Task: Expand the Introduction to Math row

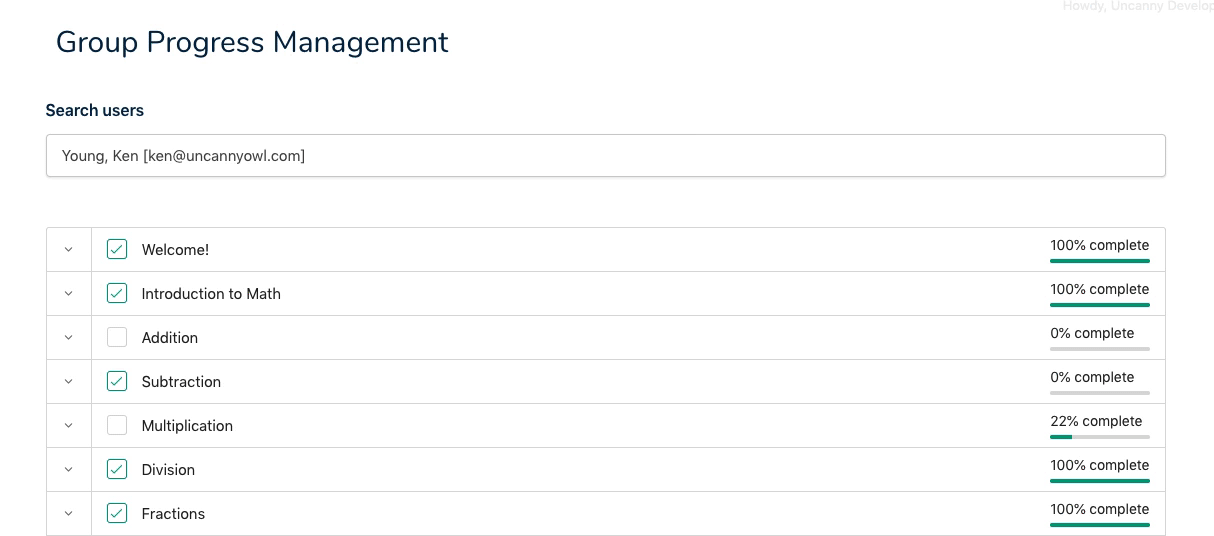Action: pyautogui.click(x=69, y=294)
